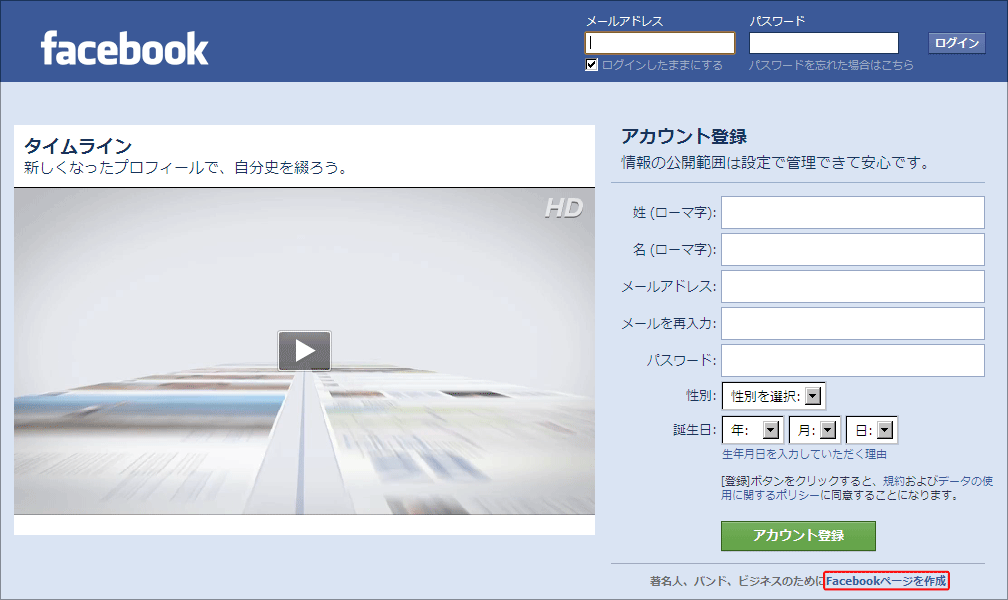Viewport: 1008px width, 600px height.
Task: Click the facebook logo
Action: (124, 49)
